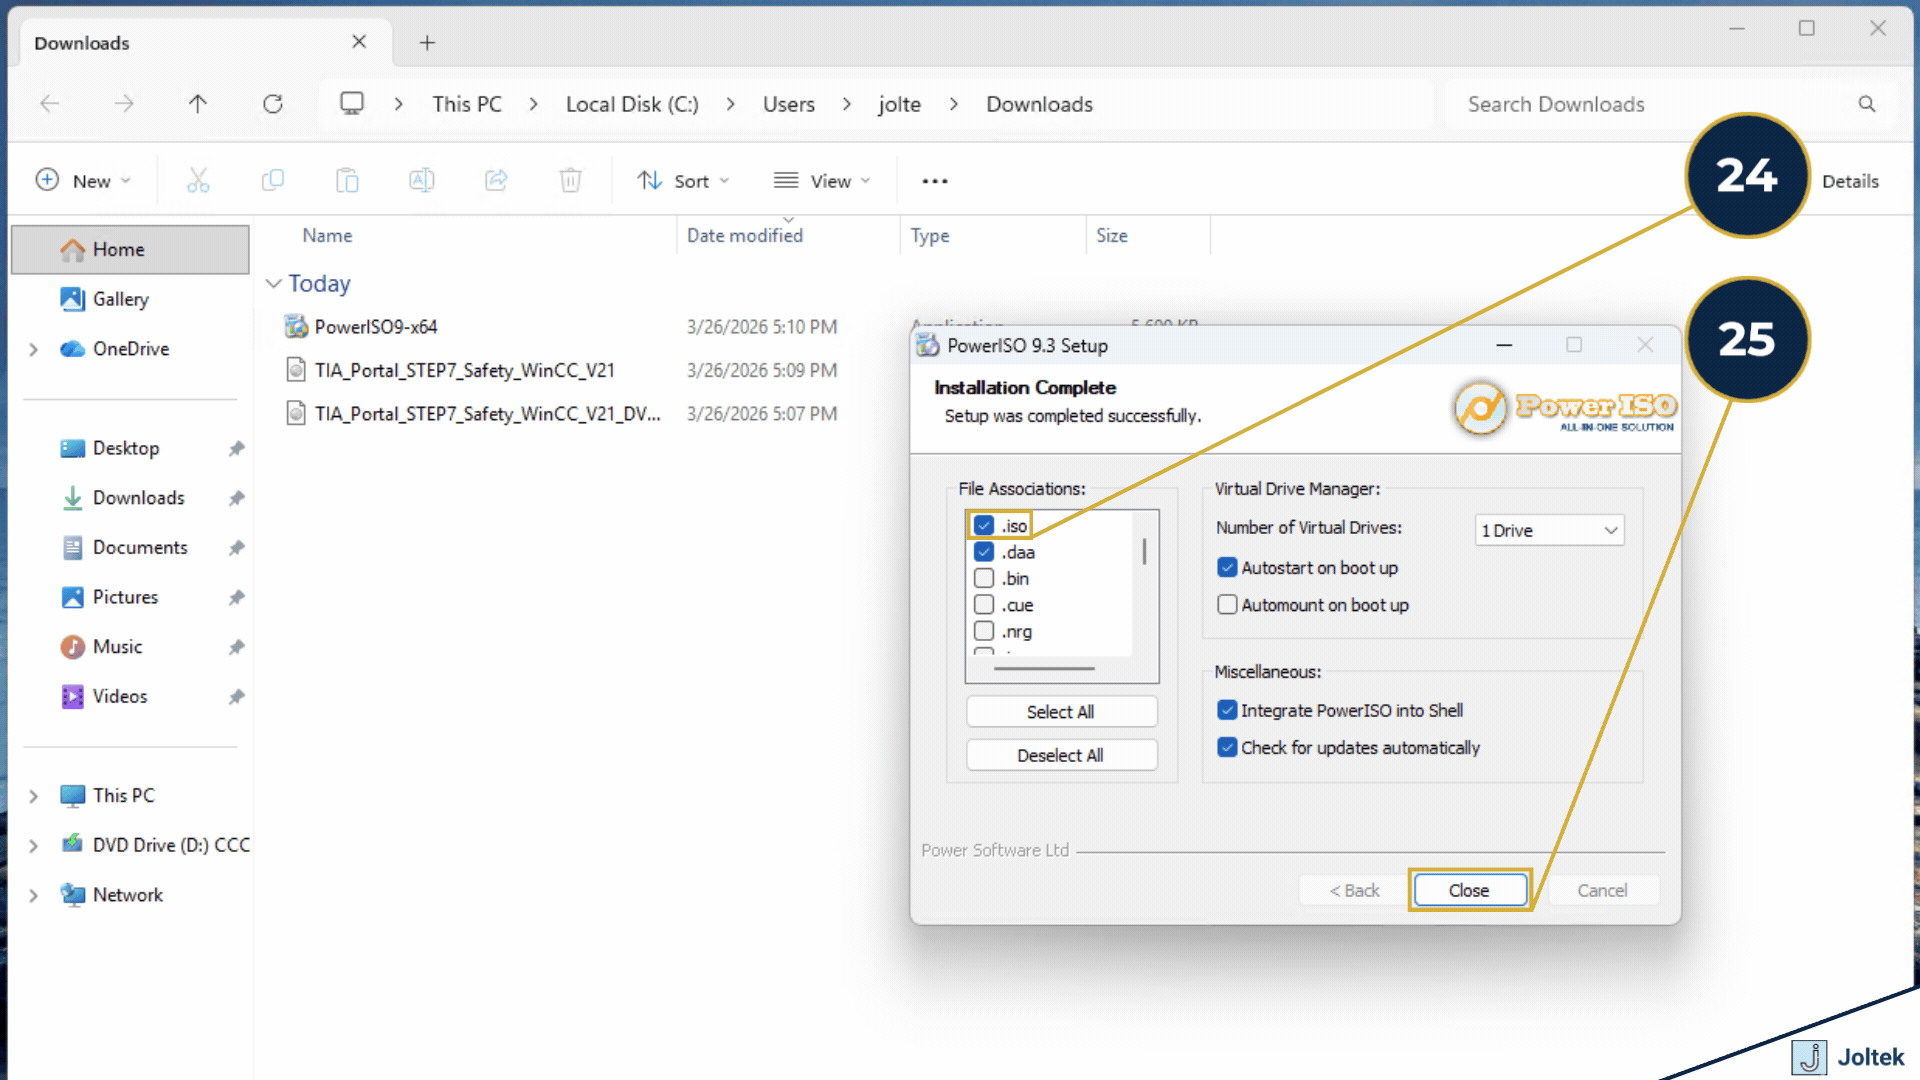Select the Rename icon
Screen dimensions: 1920x1080
(x=421, y=180)
